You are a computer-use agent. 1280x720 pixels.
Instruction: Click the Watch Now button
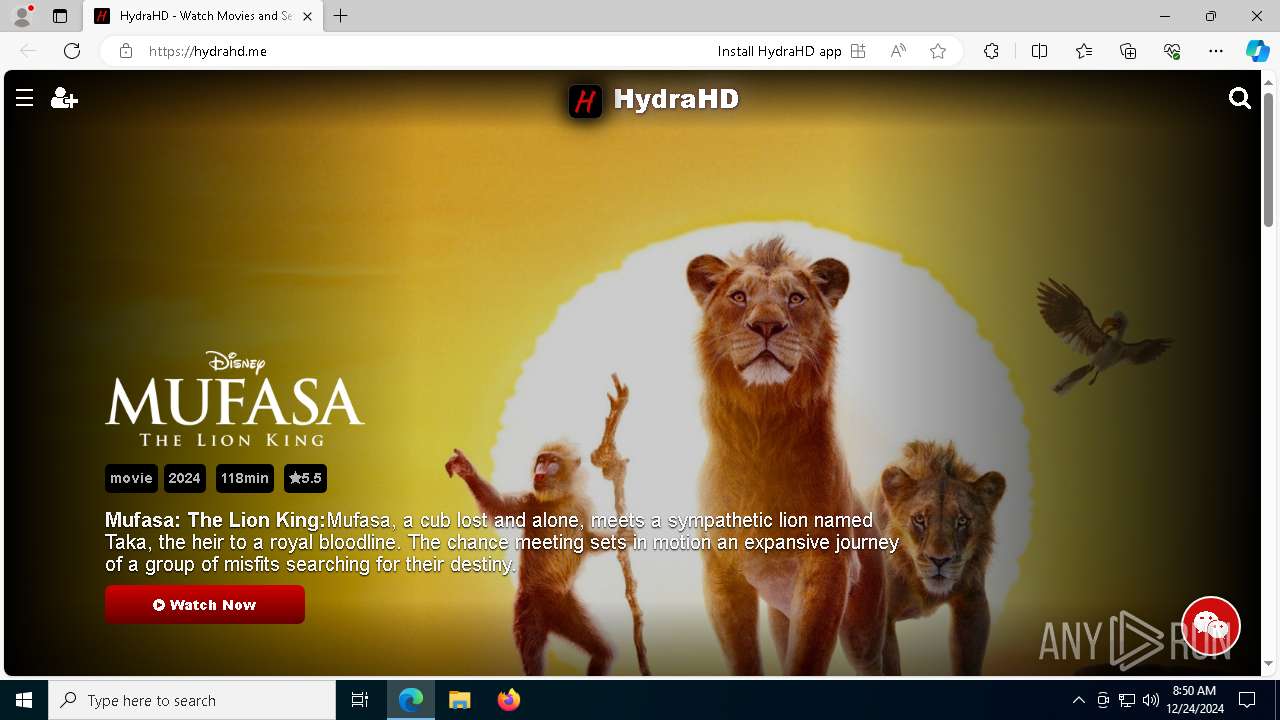pyautogui.click(x=205, y=605)
